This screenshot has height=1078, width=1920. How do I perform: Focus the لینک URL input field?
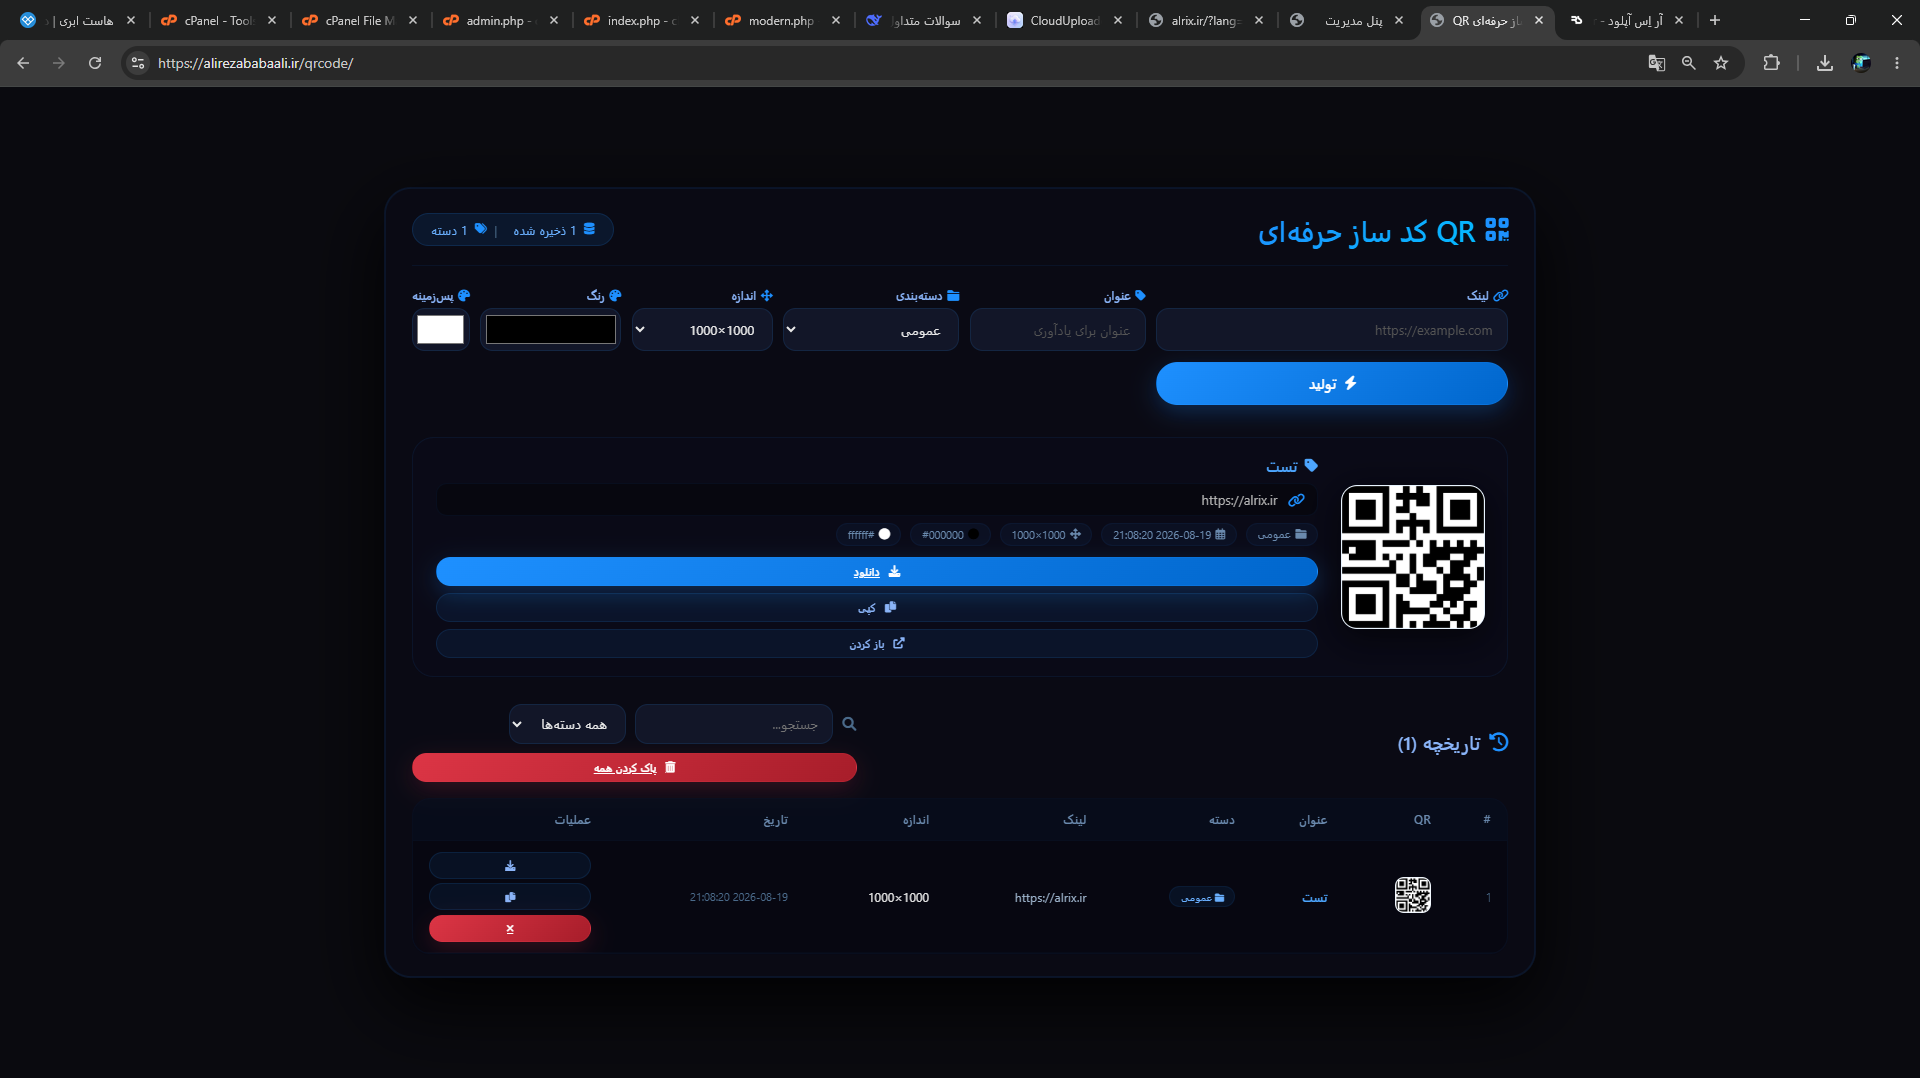pos(1331,330)
